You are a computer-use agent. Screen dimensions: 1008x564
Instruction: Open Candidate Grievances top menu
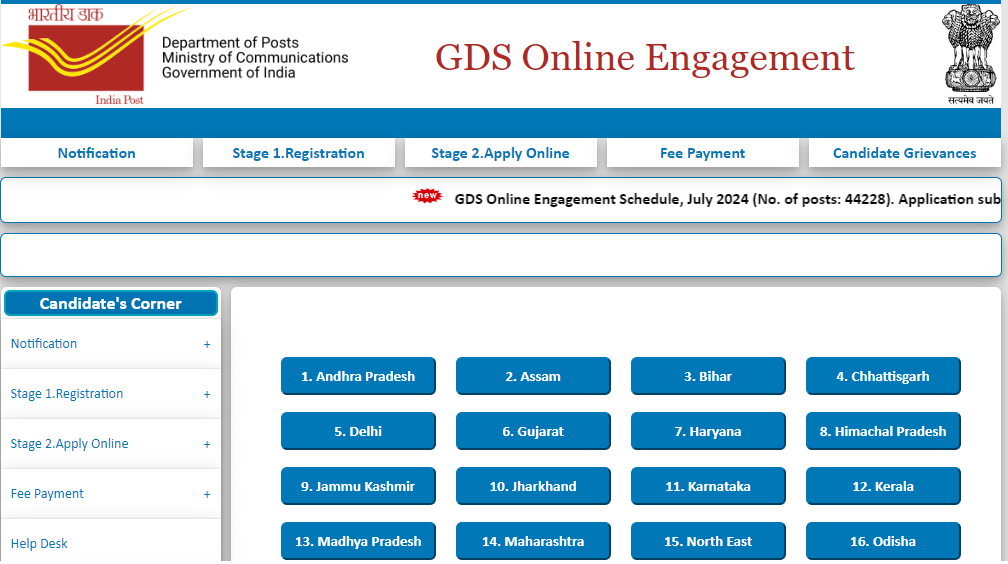[x=904, y=153]
